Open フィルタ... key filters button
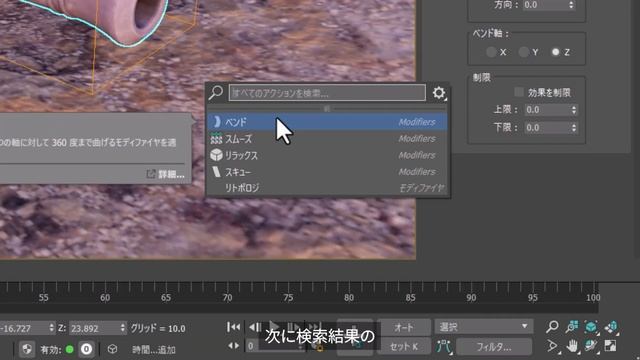Viewport: 640px width, 360px height. (494, 347)
